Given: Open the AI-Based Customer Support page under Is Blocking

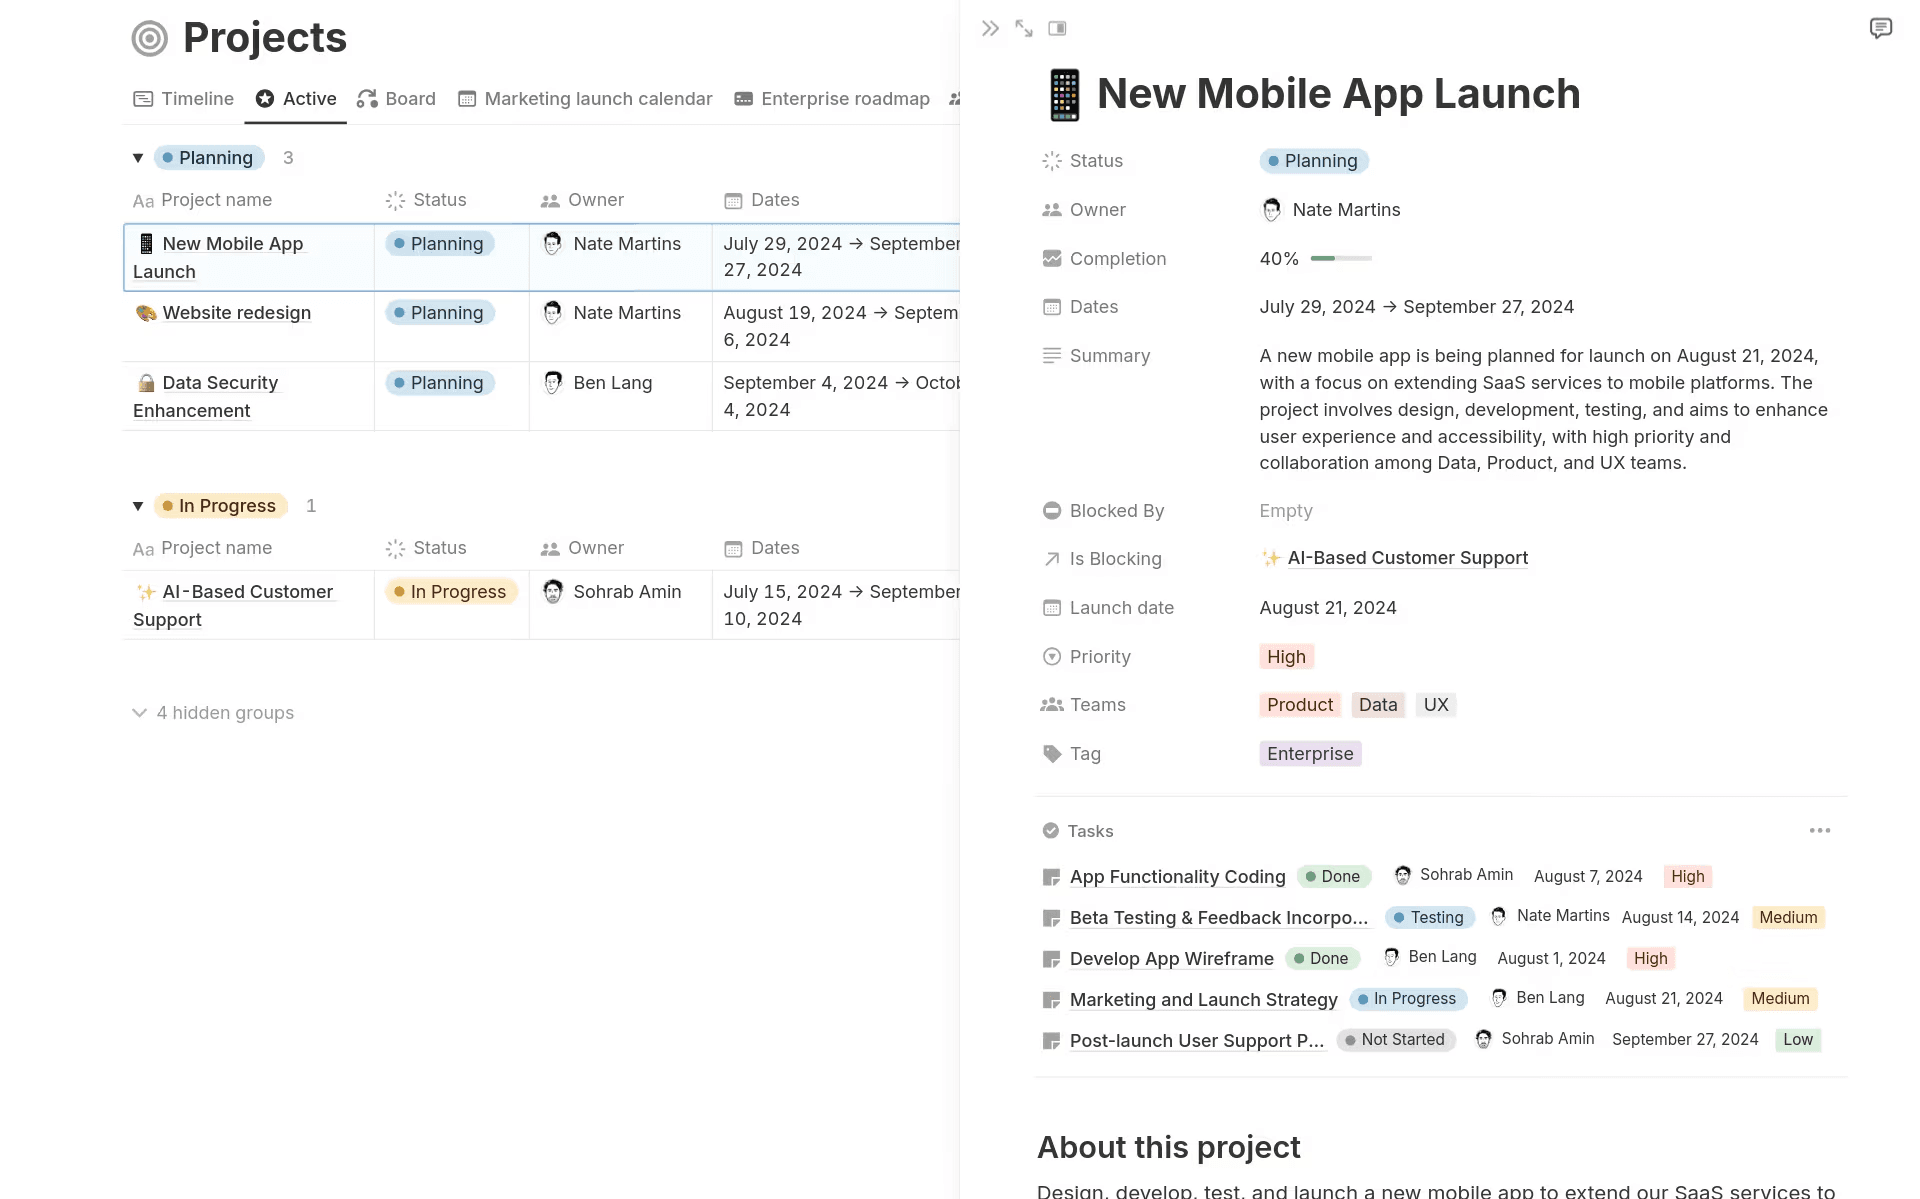Looking at the screenshot, I should pos(1407,557).
